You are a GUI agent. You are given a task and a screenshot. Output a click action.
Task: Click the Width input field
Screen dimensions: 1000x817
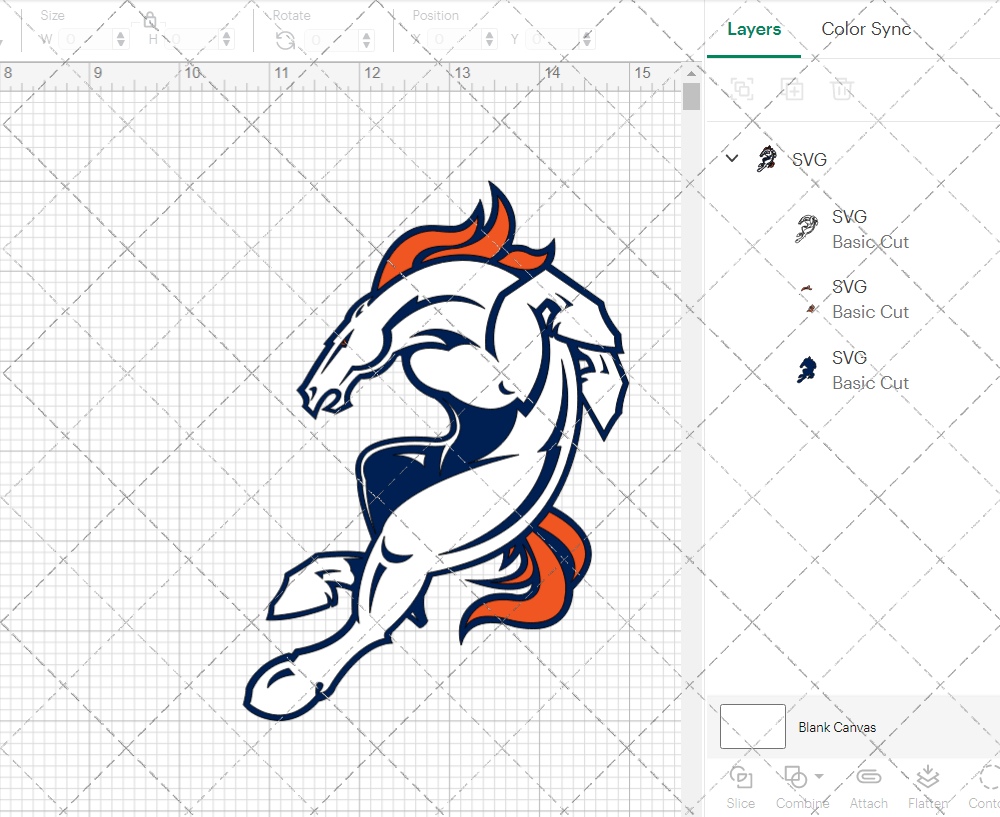[86, 40]
